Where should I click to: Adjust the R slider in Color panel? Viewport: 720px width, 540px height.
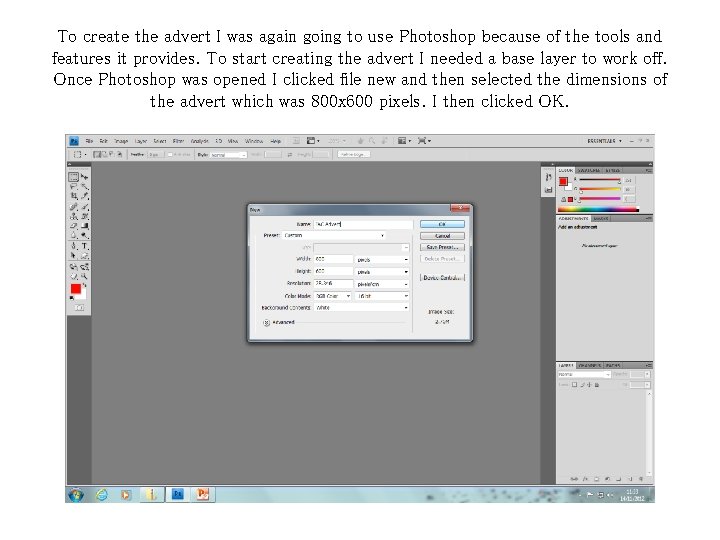(x=599, y=180)
